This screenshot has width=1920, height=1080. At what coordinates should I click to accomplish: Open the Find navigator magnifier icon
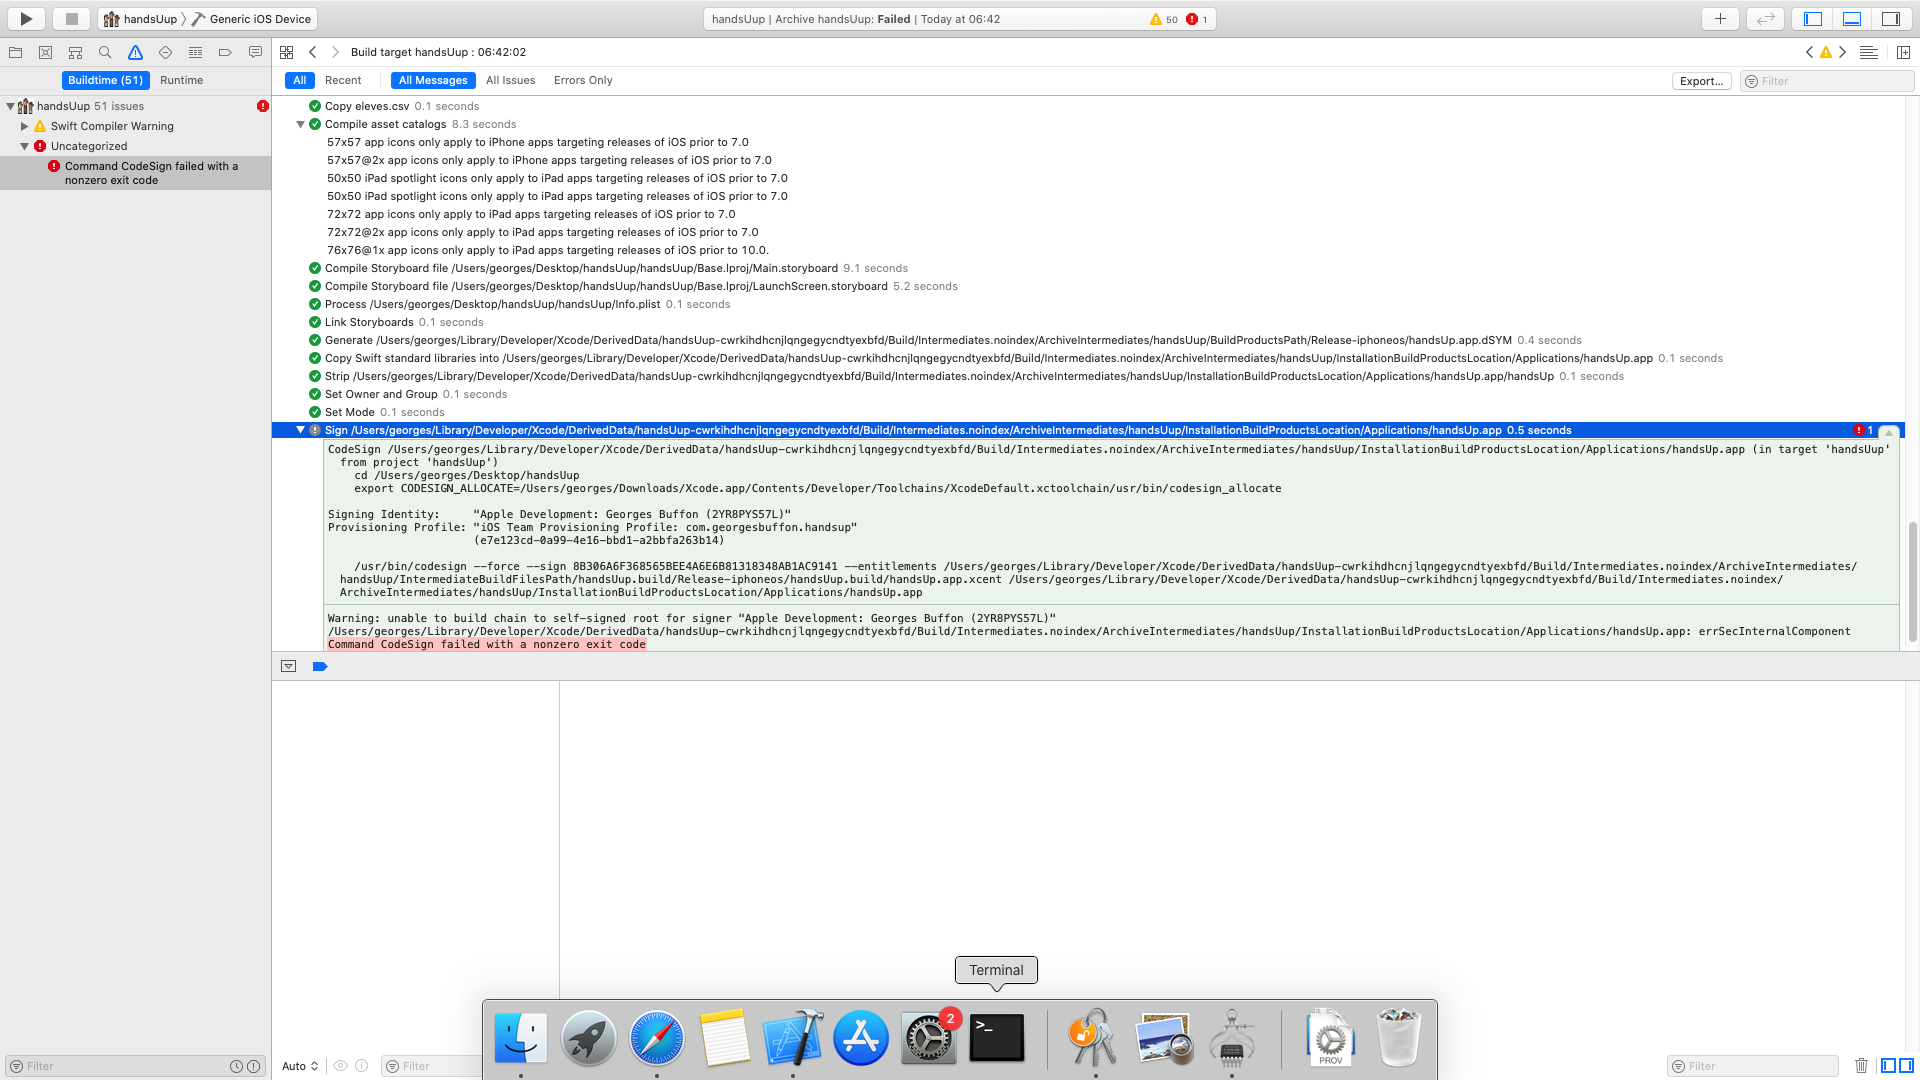coord(105,52)
